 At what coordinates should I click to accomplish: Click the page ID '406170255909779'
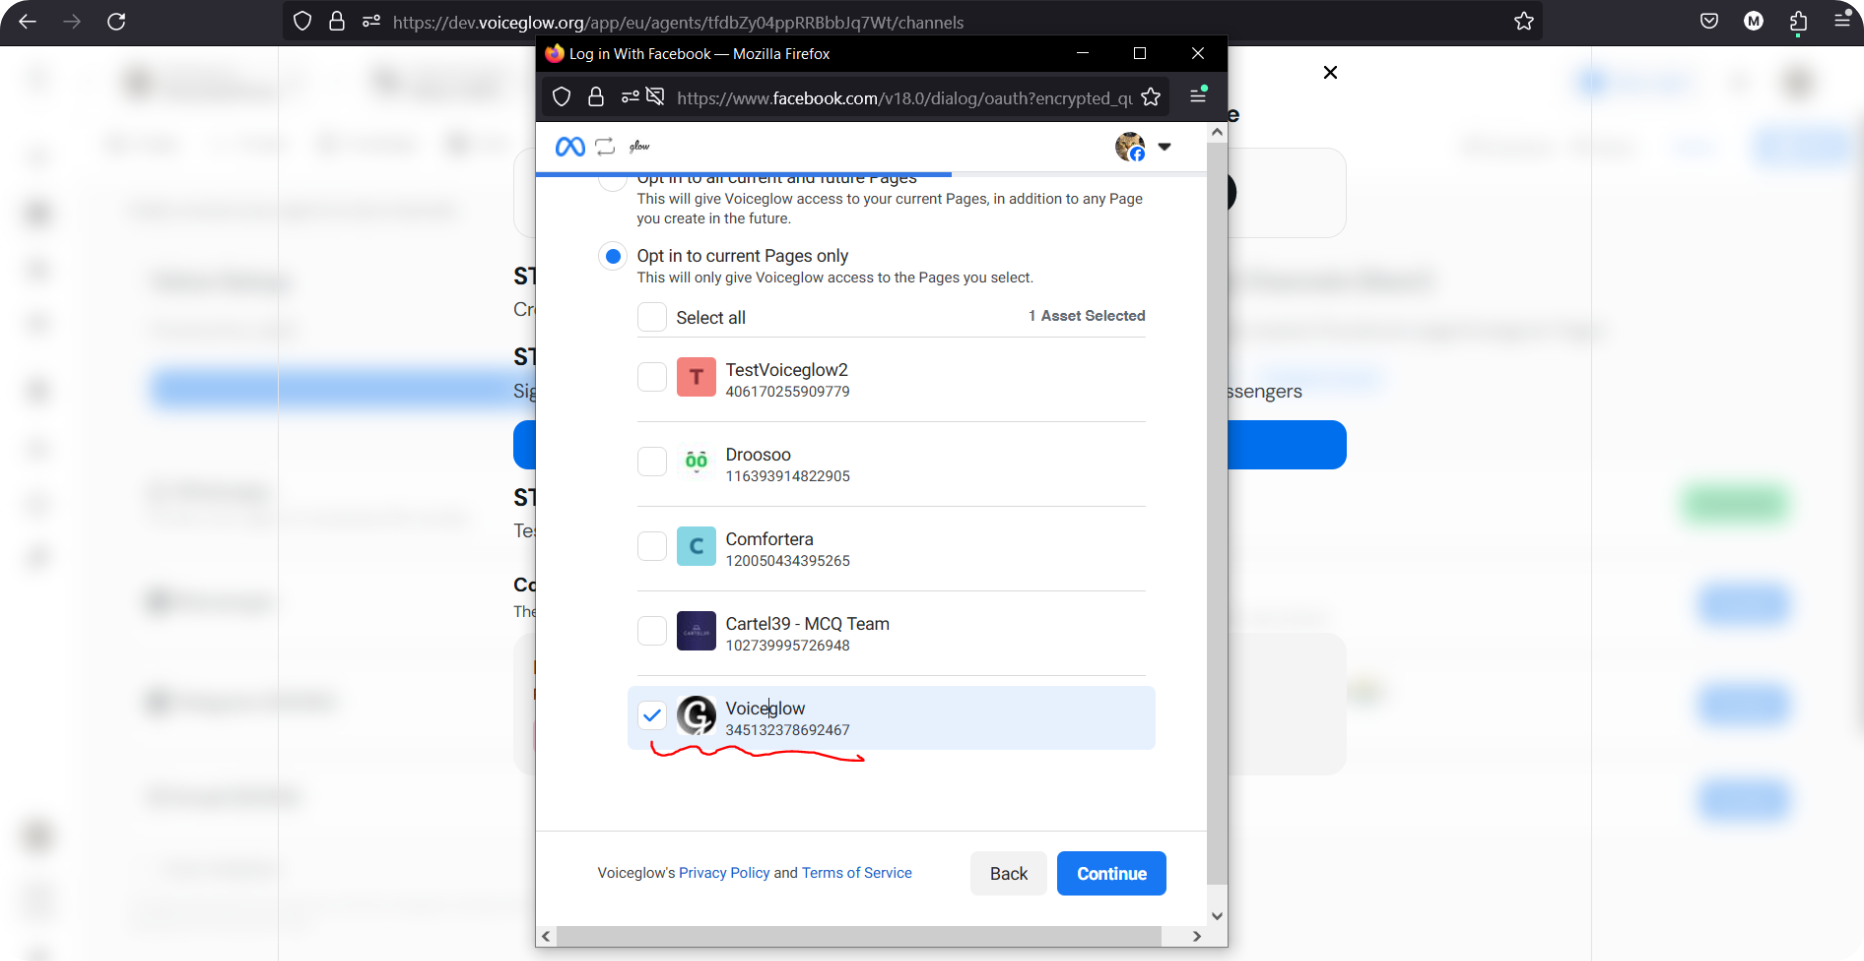coord(788,392)
